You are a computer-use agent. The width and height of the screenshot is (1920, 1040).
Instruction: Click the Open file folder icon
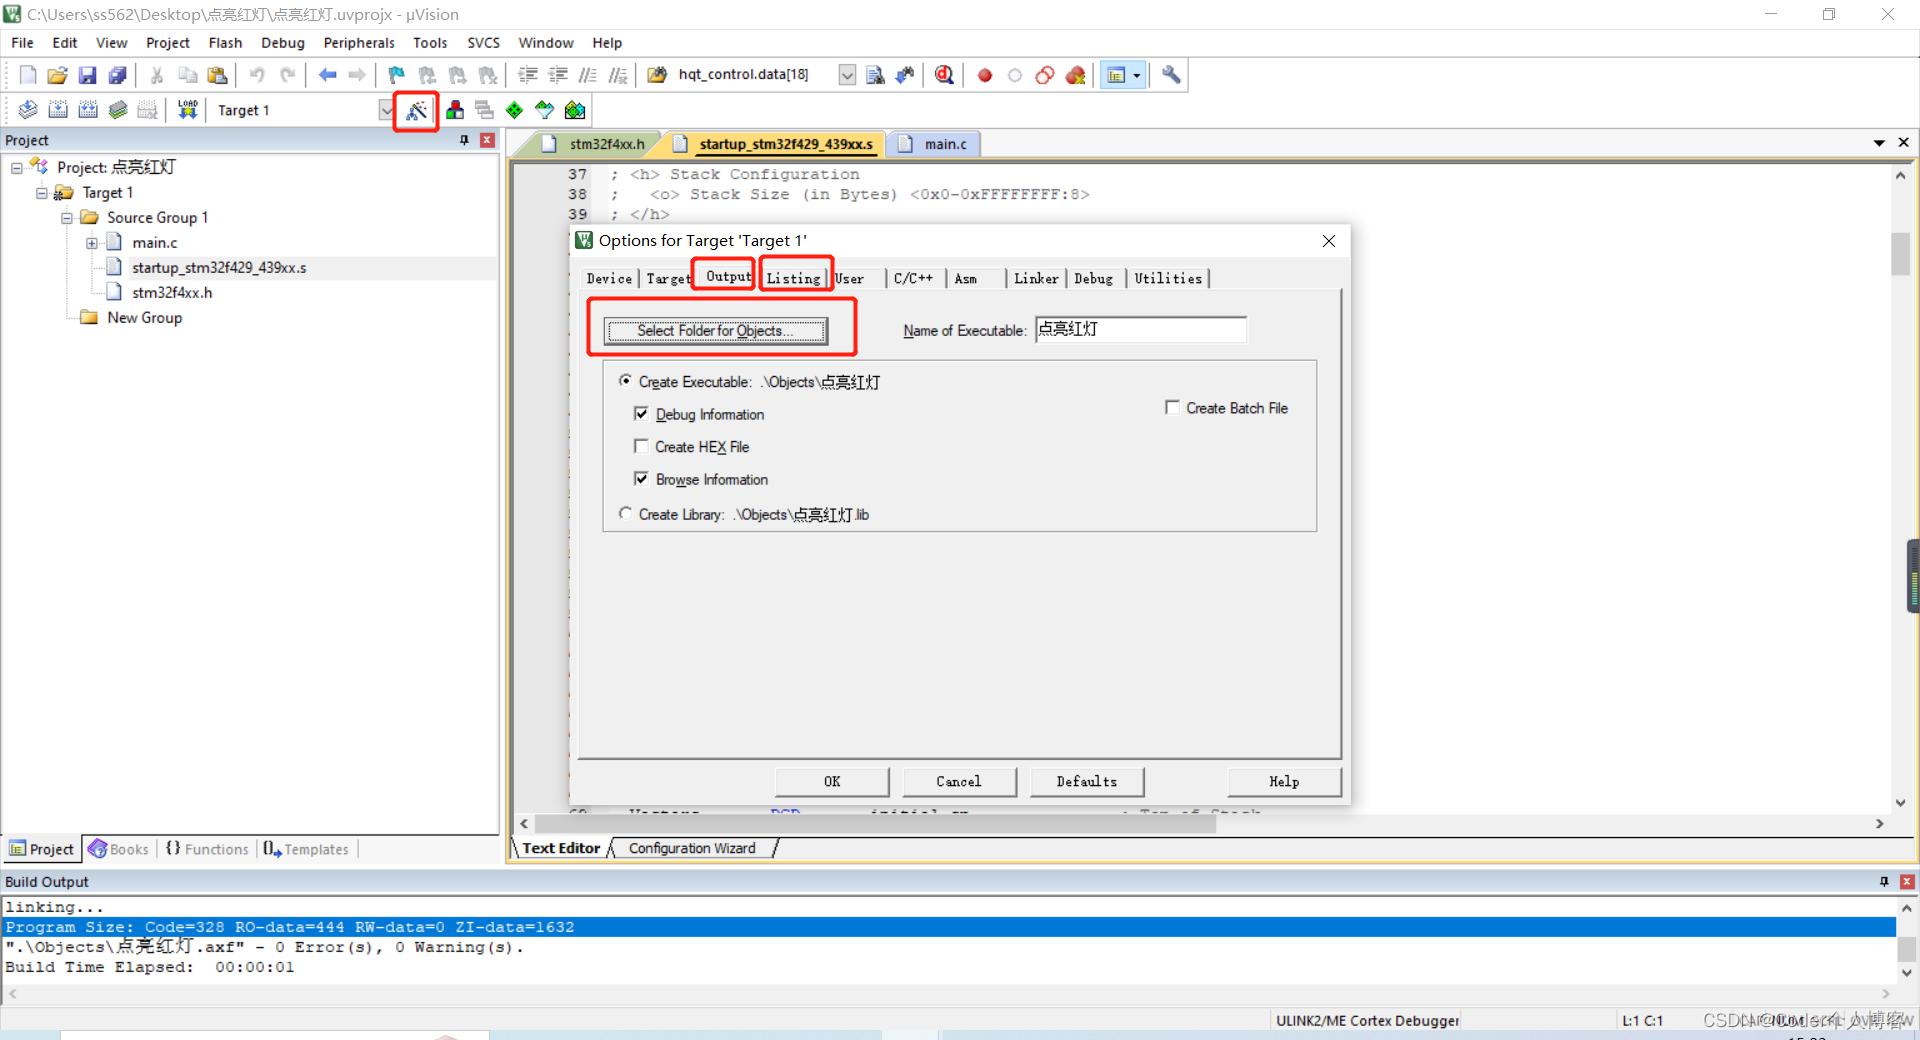coord(58,75)
